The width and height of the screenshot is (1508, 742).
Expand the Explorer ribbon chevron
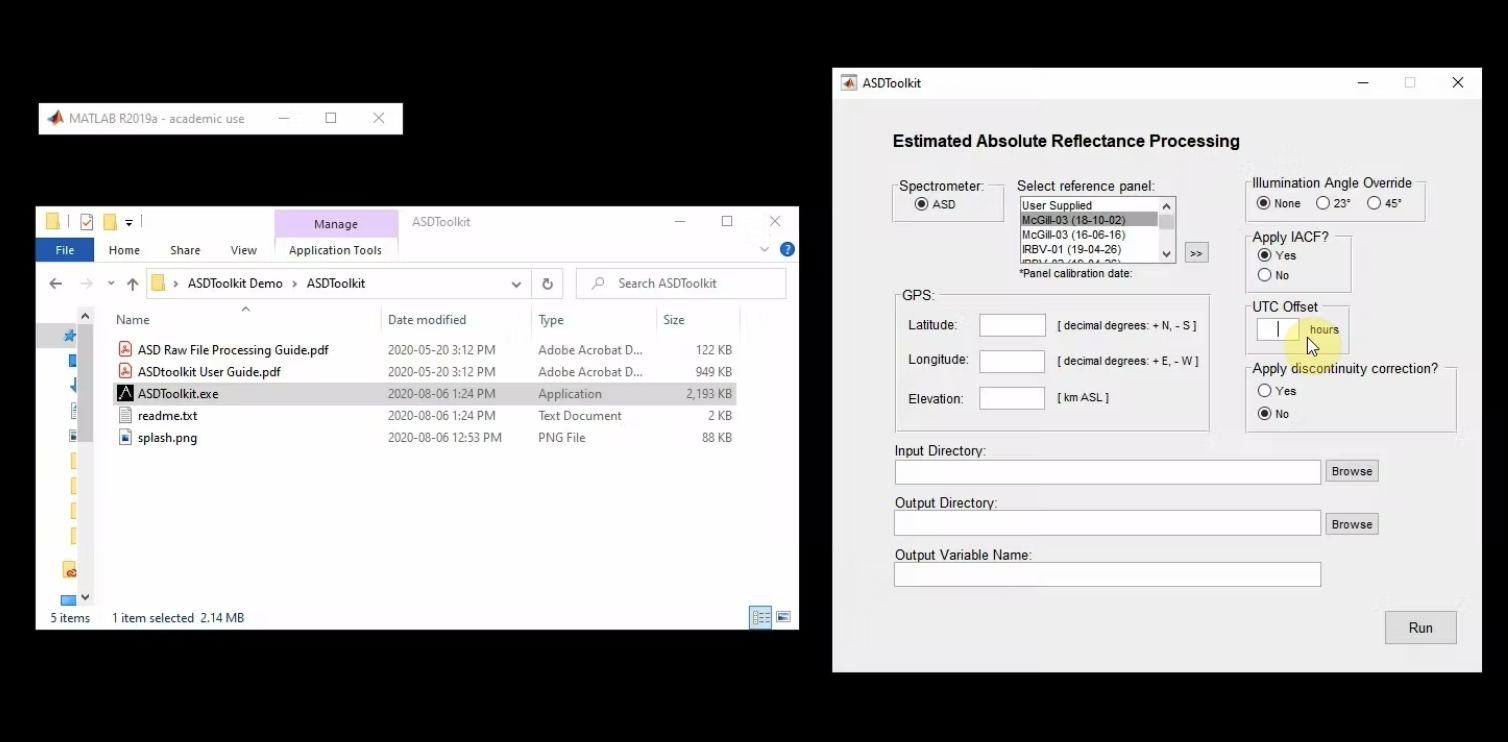tap(765, 249)
